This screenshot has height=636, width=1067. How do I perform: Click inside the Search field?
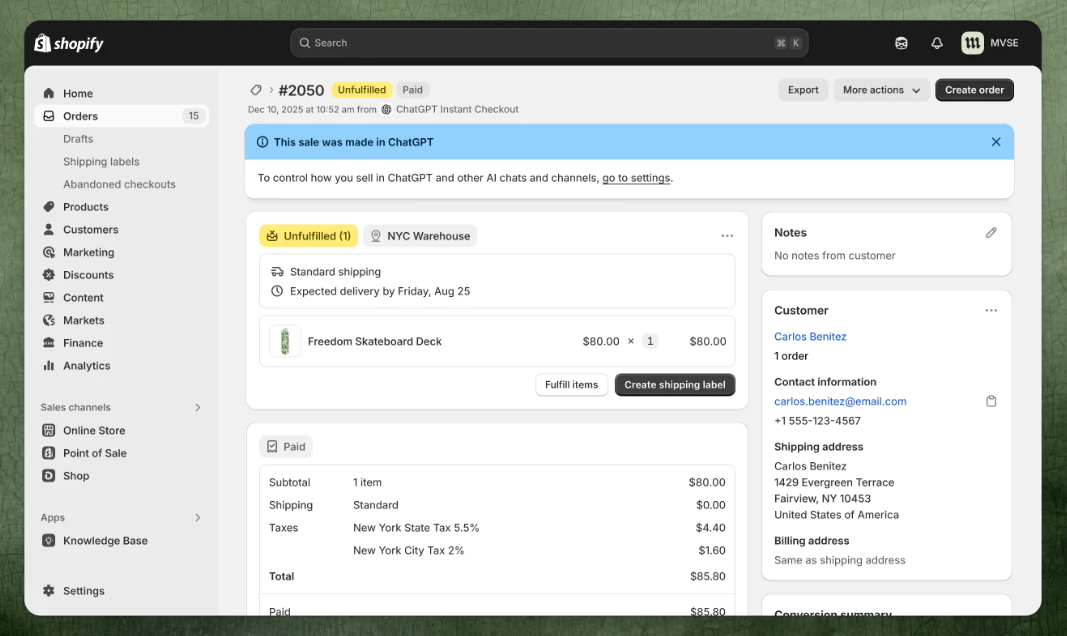point(547,43)
